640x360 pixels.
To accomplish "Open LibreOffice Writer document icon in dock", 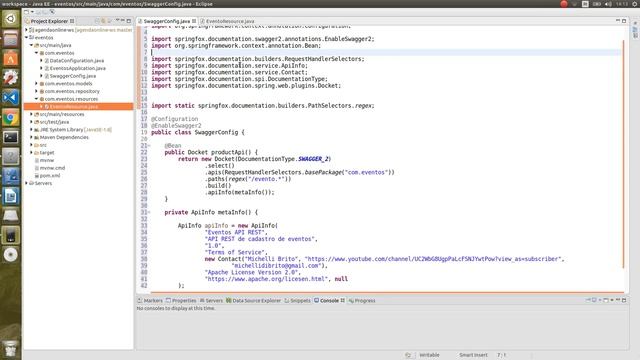I will (x=11, y=196).
